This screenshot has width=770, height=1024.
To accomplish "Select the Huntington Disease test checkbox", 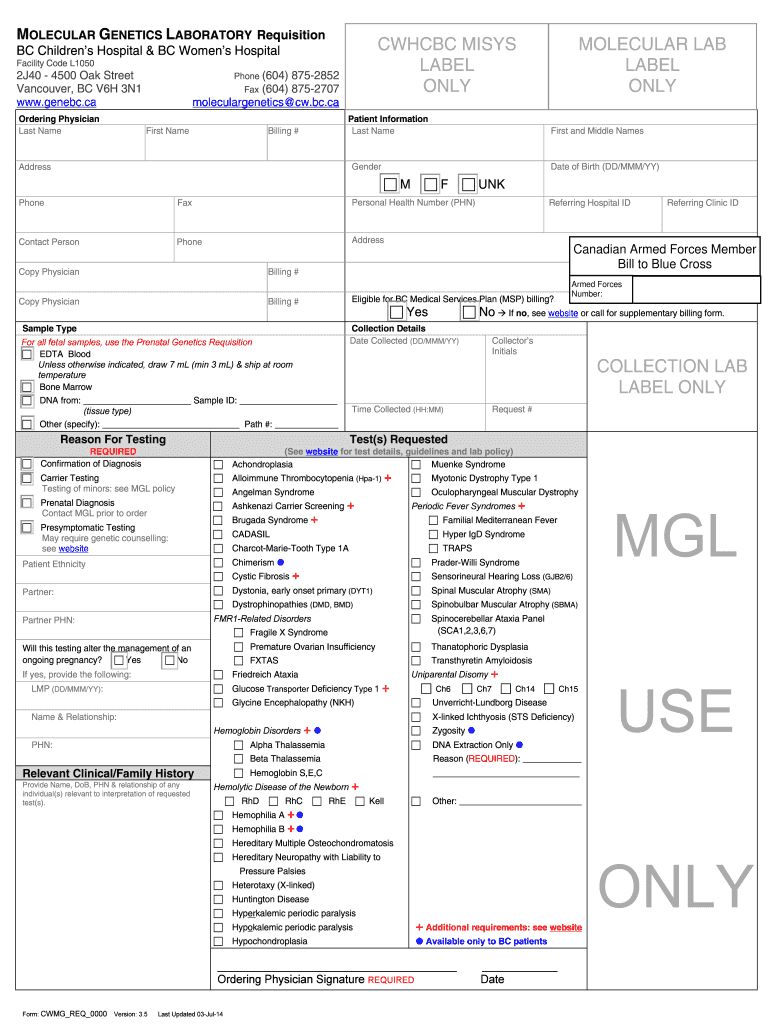I will 218,899.
